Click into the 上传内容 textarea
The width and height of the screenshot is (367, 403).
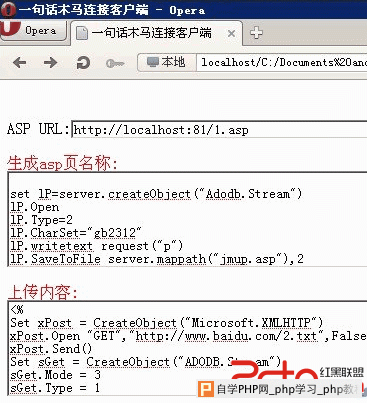187,348
